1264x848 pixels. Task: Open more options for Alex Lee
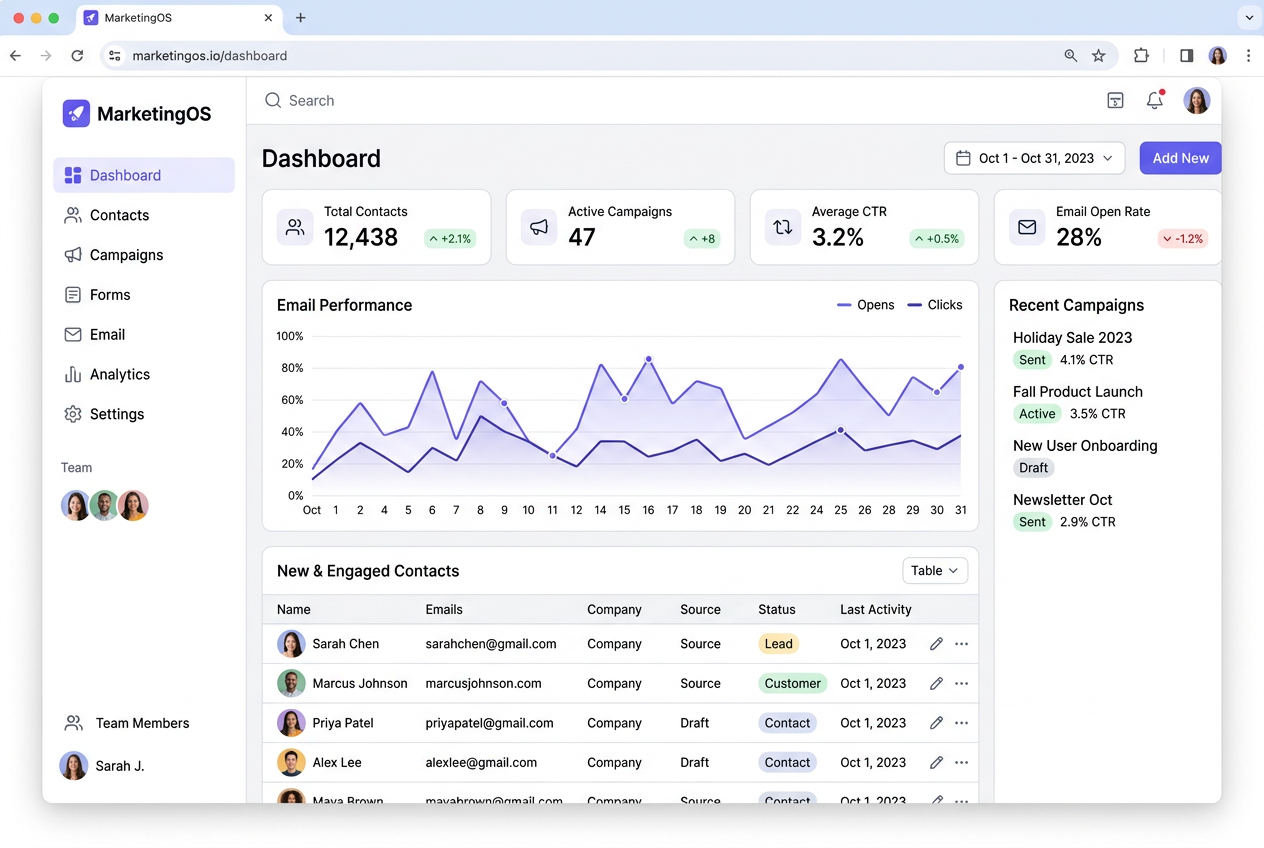(961, 762)
